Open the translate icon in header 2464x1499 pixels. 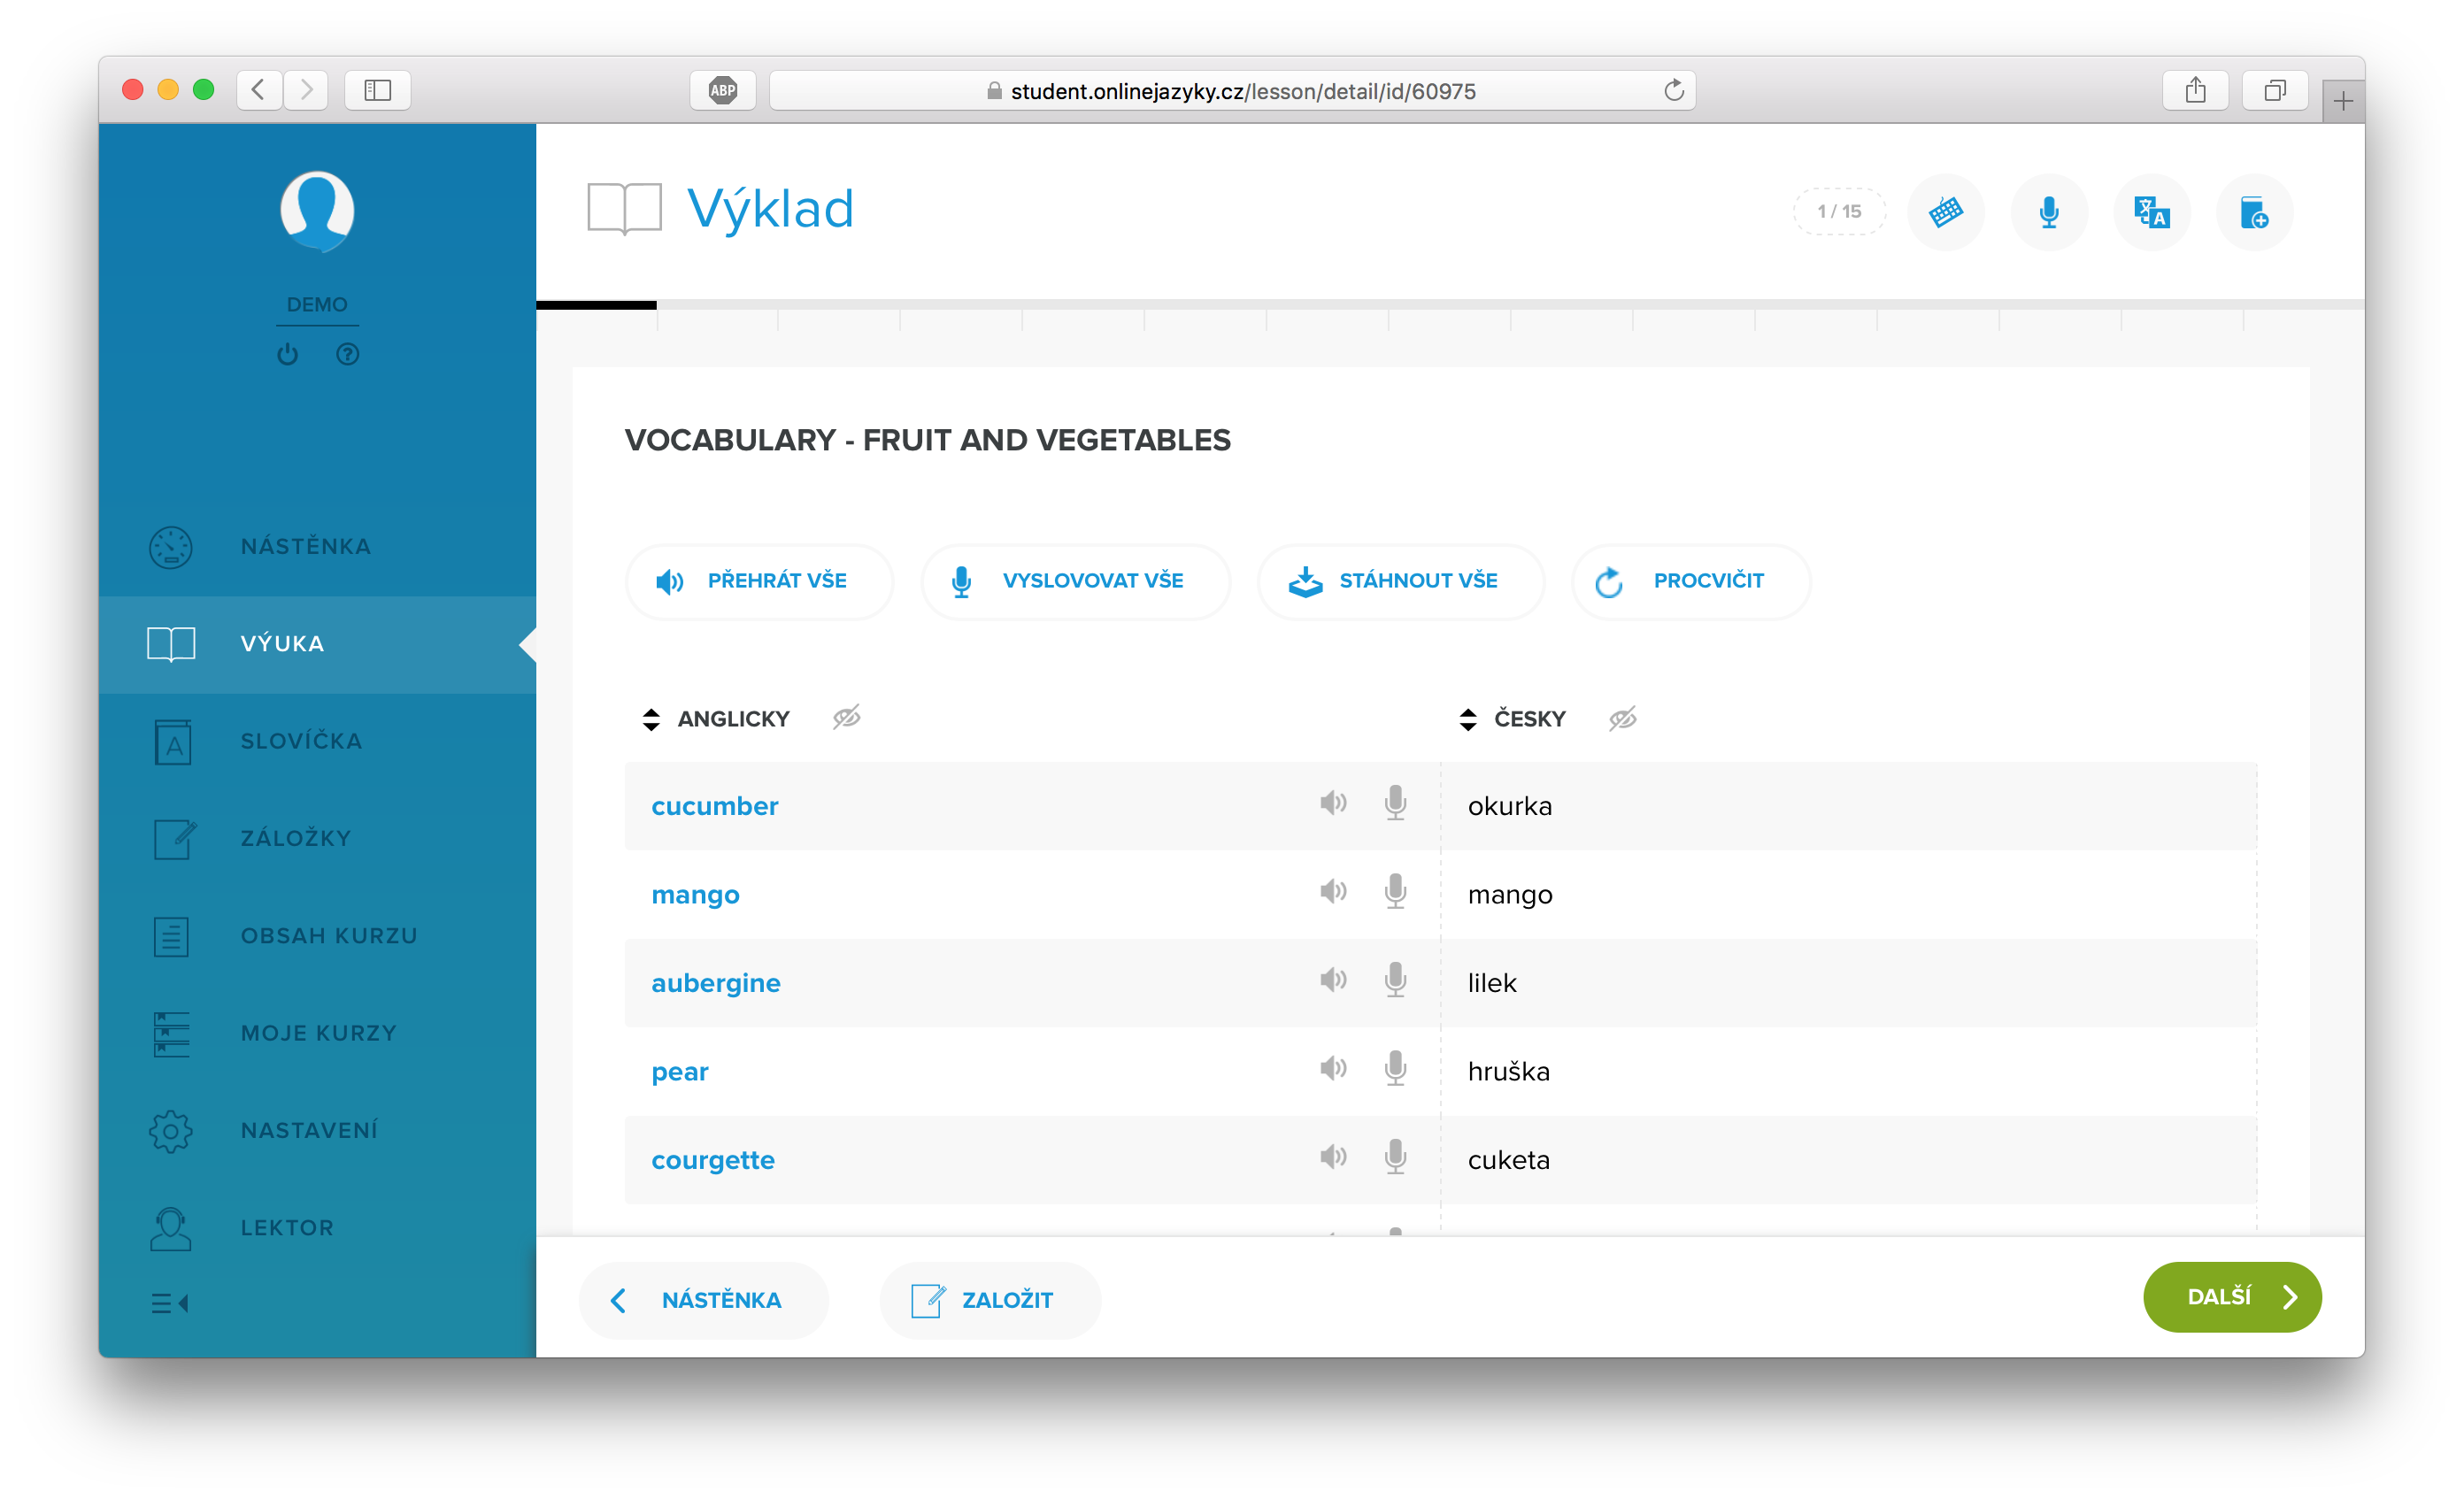(2151, 211)
